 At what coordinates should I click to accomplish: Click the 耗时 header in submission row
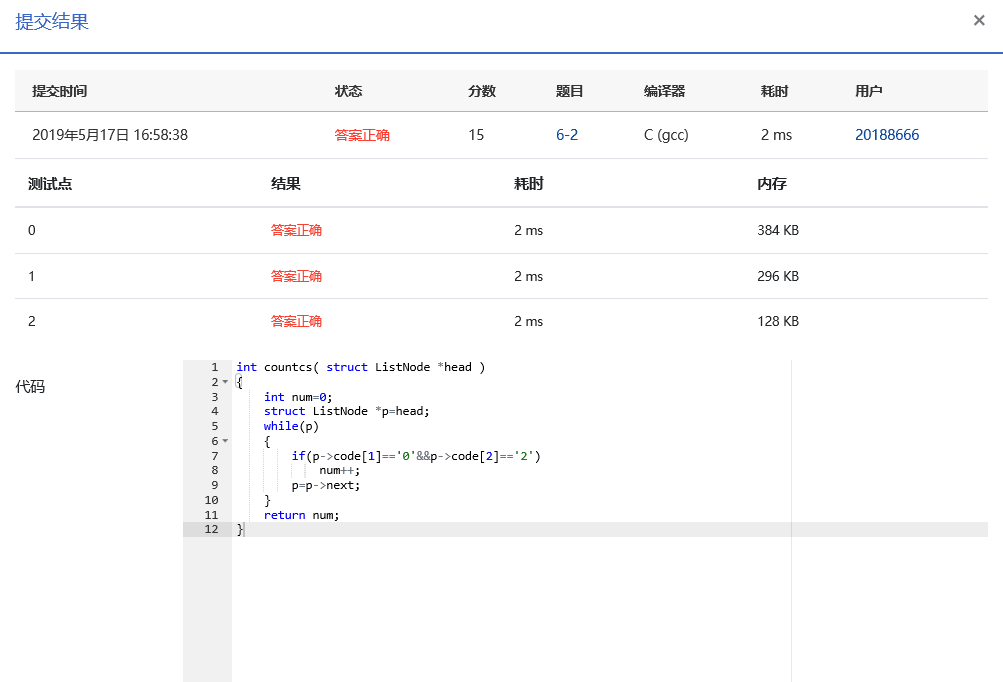pyautogui.click(x=774, y=91)
